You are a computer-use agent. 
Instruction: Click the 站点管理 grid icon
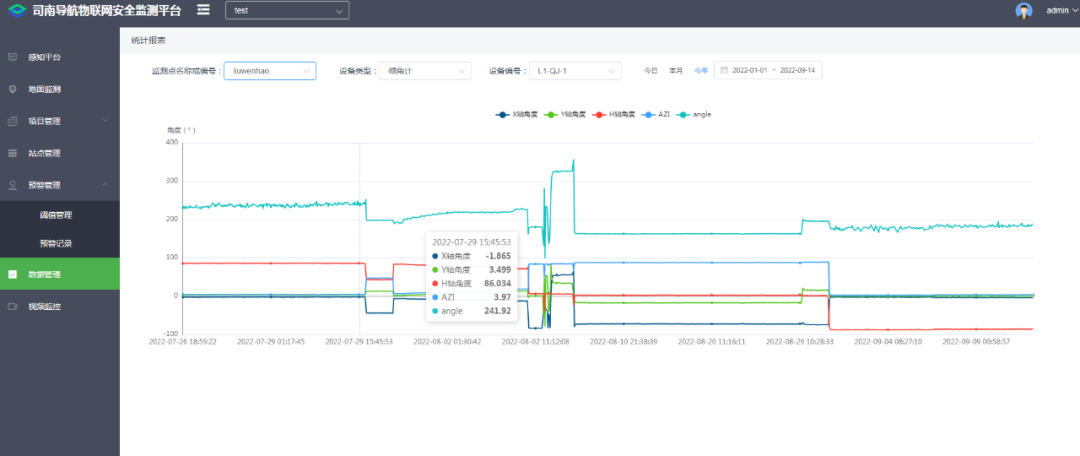click(x=12, y=153)
